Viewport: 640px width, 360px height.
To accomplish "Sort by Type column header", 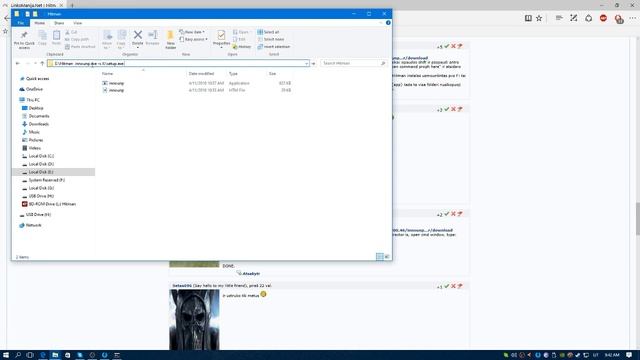I will (233, 74).
